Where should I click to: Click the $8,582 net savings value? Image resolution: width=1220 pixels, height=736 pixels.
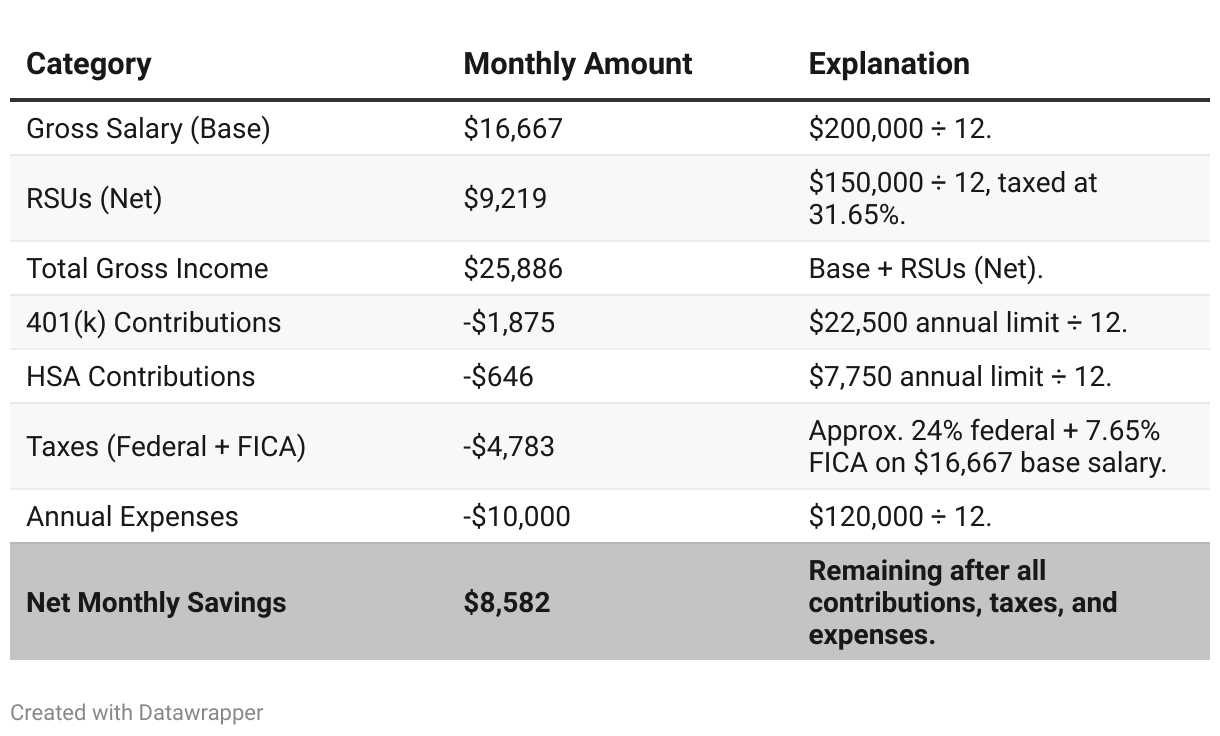coord(507,603)
